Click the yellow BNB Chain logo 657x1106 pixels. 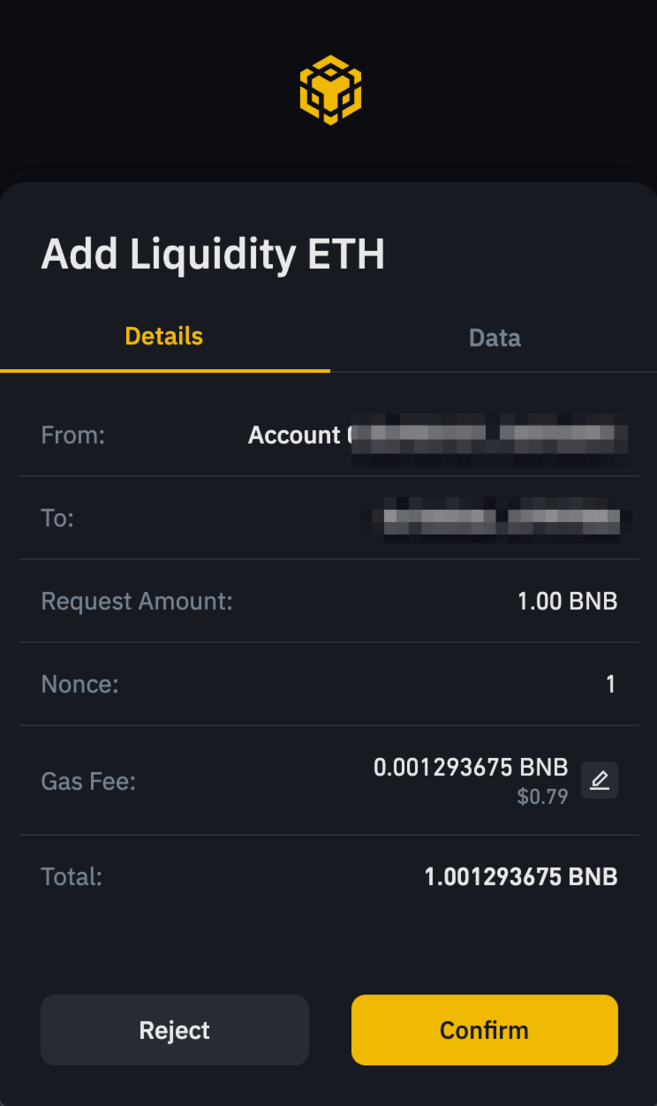click(x=330, y=90)
